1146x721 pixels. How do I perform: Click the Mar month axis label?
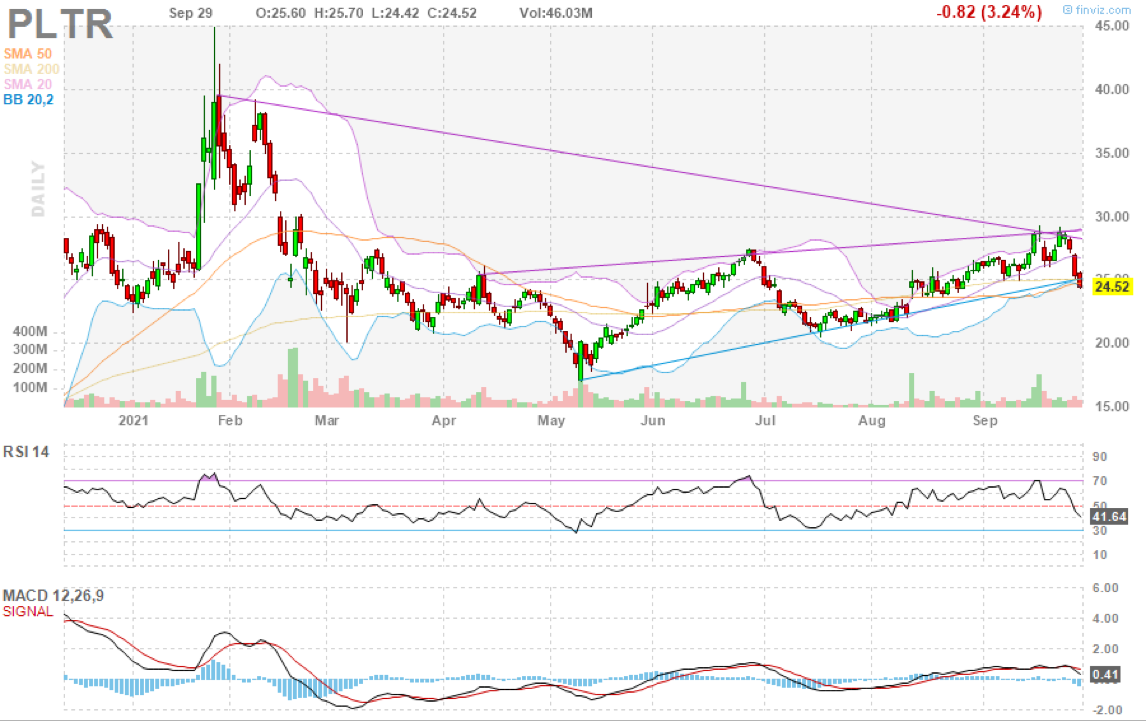[327, 420]
